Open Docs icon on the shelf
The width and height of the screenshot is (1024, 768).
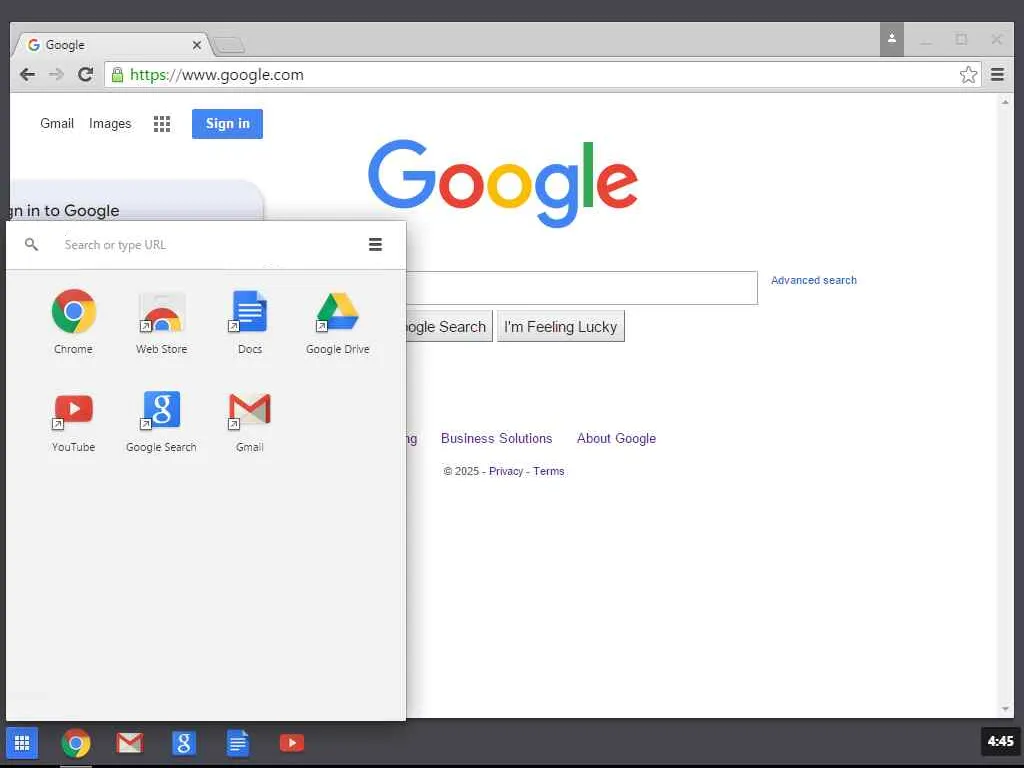pyautogui.click(x=238, y=743)
